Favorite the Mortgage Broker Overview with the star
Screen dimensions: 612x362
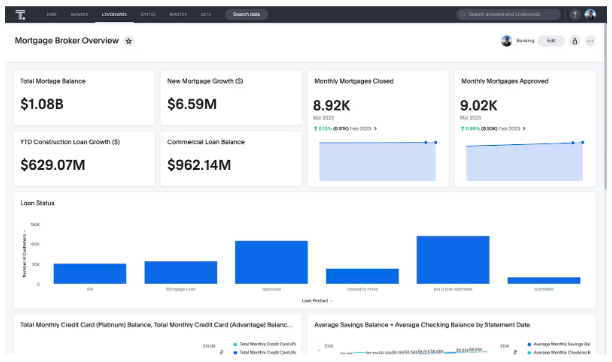point(128,41)
